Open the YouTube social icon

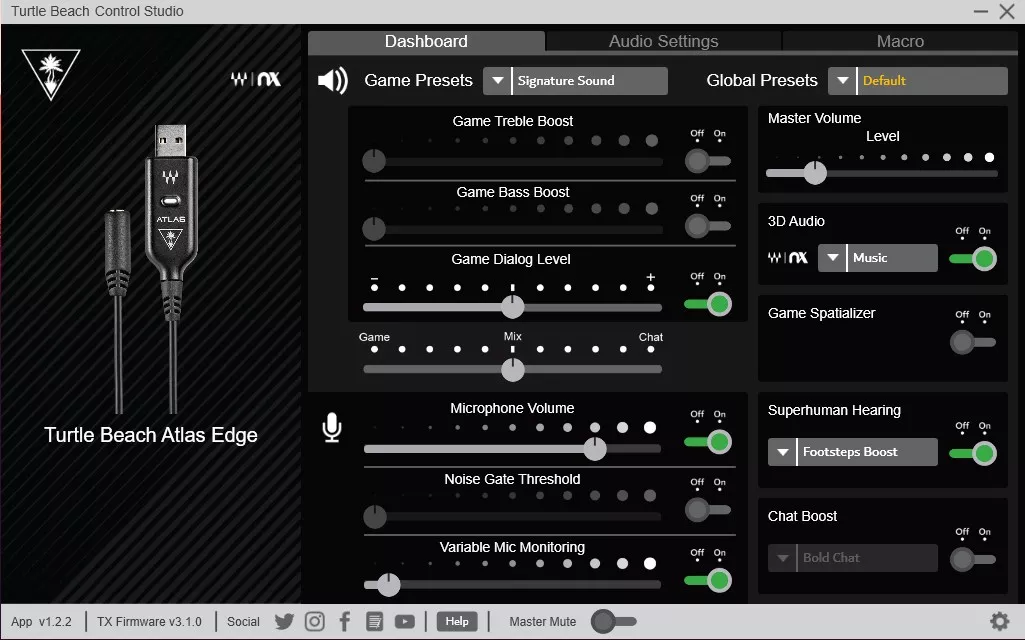pyautogui.click(x=405, y=622)
